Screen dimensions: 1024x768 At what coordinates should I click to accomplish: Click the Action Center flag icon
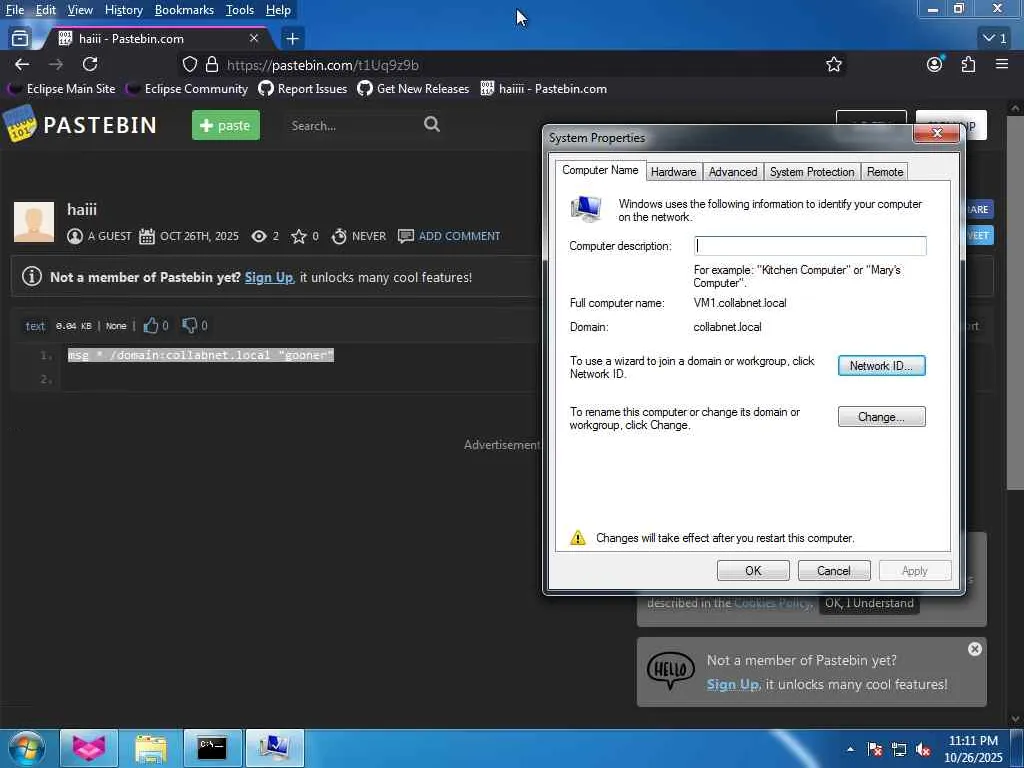(874, 750)
